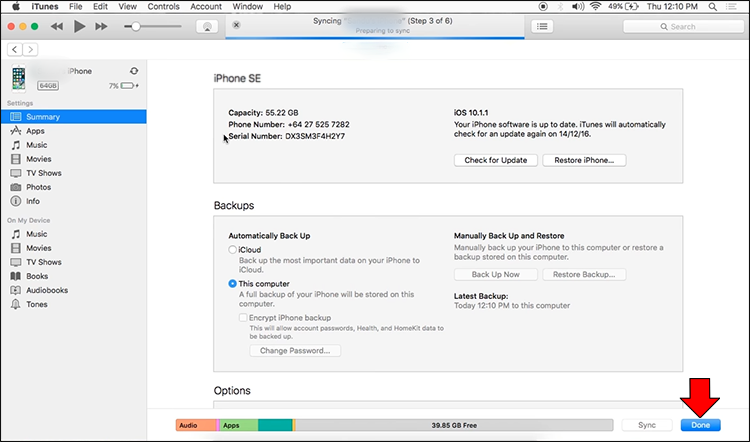The image size is (750, 442).
Task: Click the Wi-Fi menu bar icon
Action: (596, 6)
